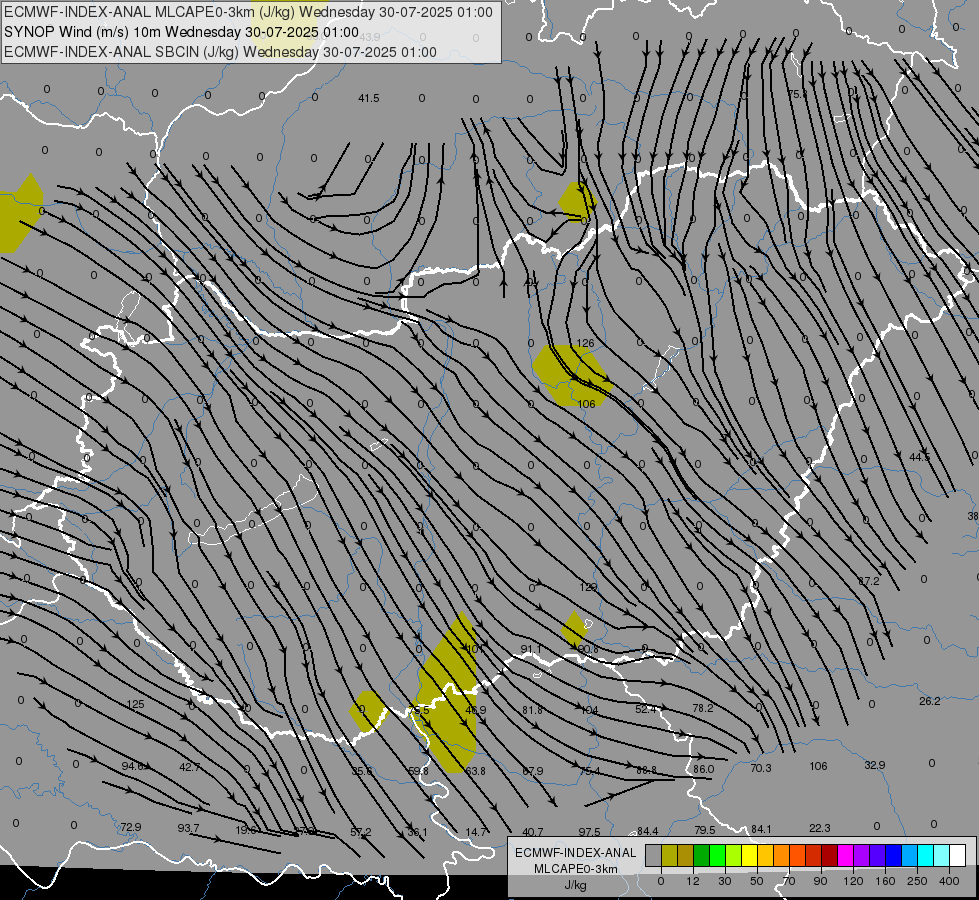Click the 36.1 value on the map
Viewport: 979px width, 900px height.
pos(417,832)
